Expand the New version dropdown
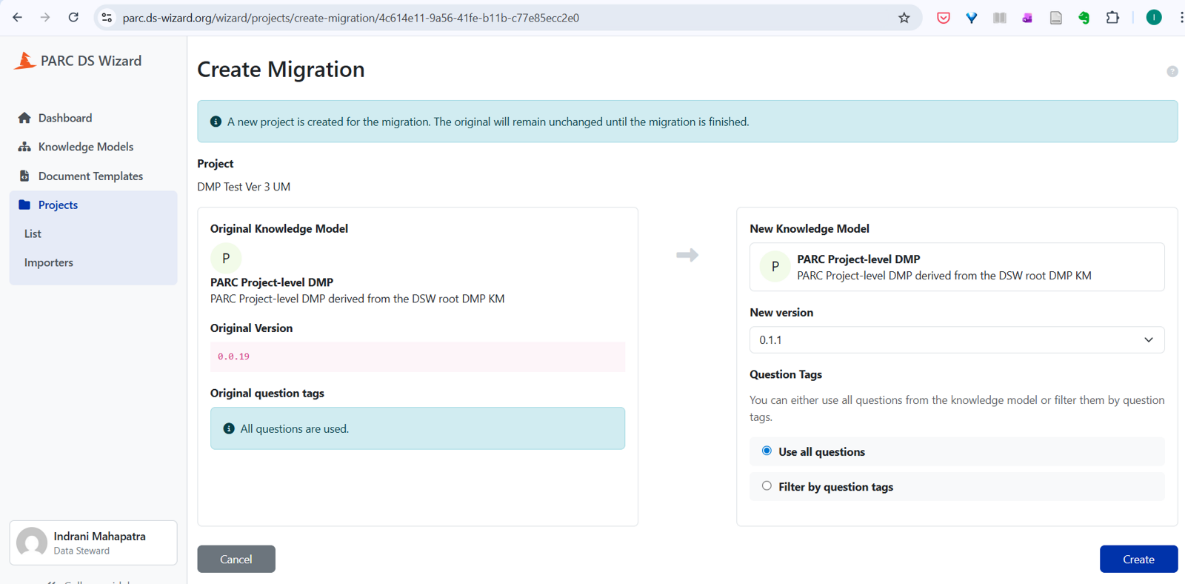 pyautogui.click(x=956, y=340)
